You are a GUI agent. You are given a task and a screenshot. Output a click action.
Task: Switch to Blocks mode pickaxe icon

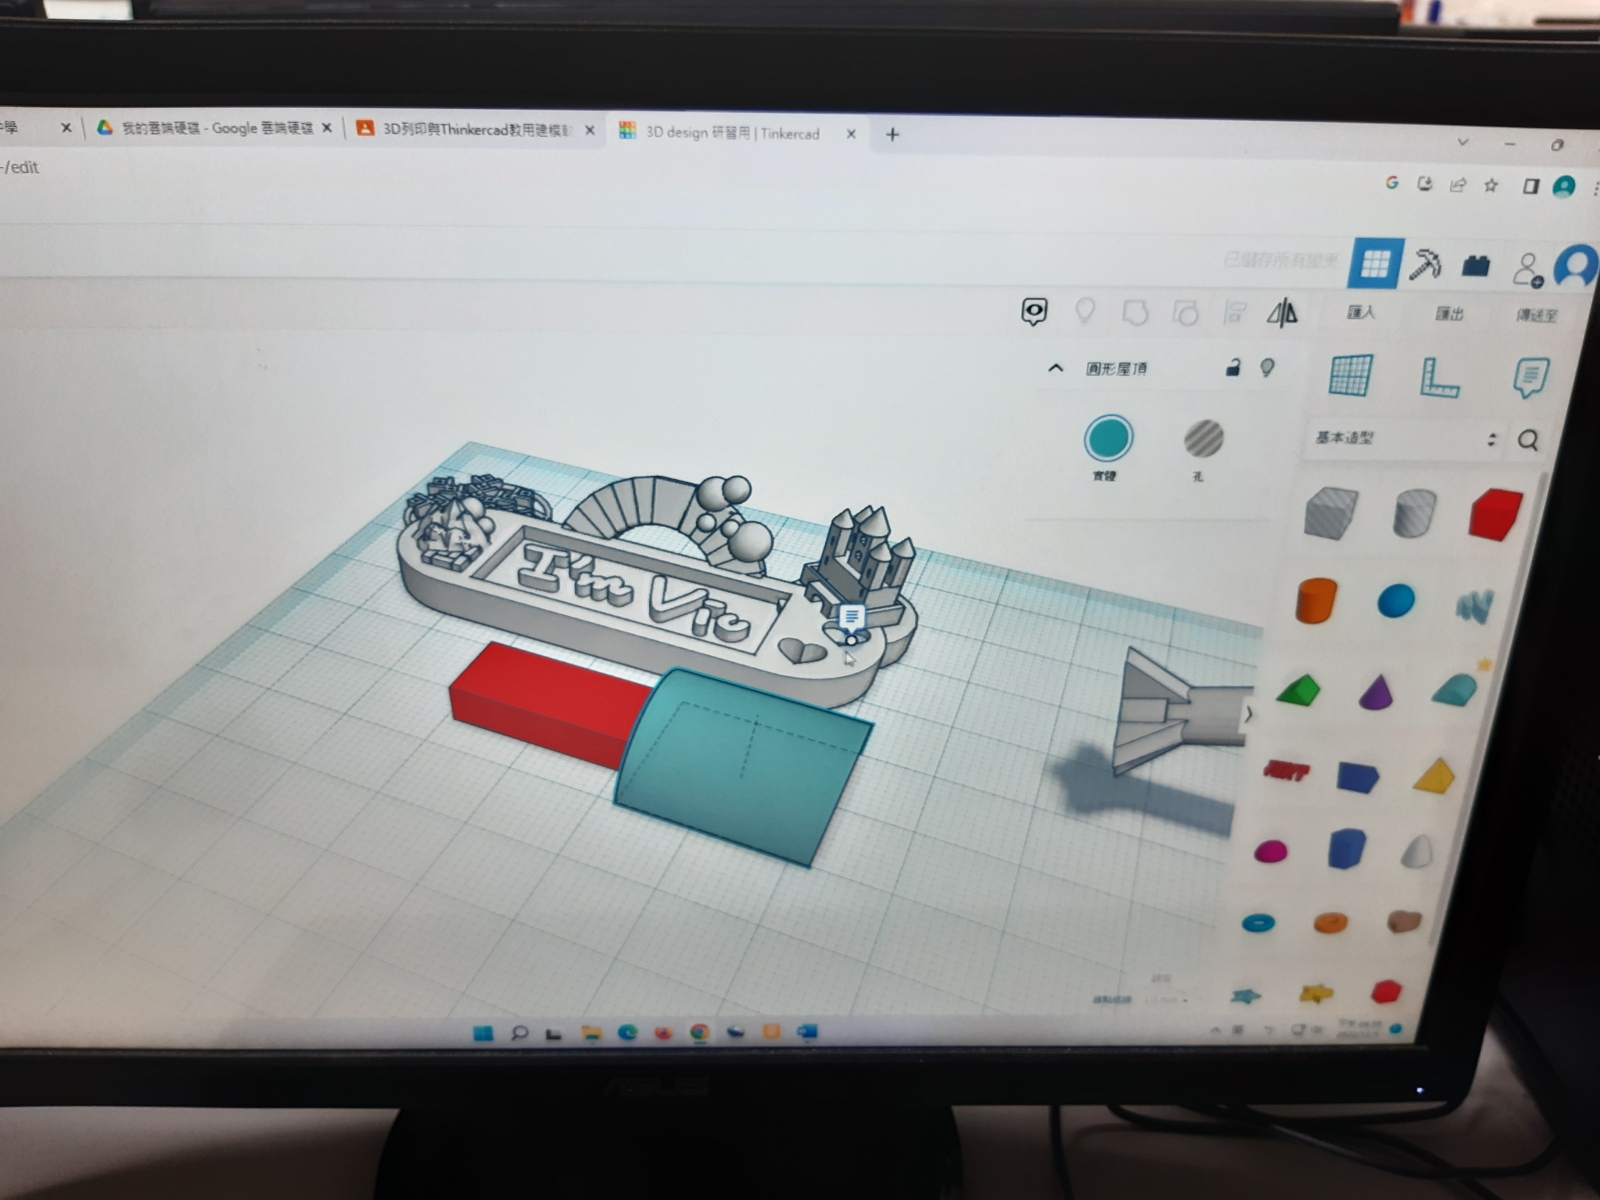pyautogui.click(x=1425, y=264)
